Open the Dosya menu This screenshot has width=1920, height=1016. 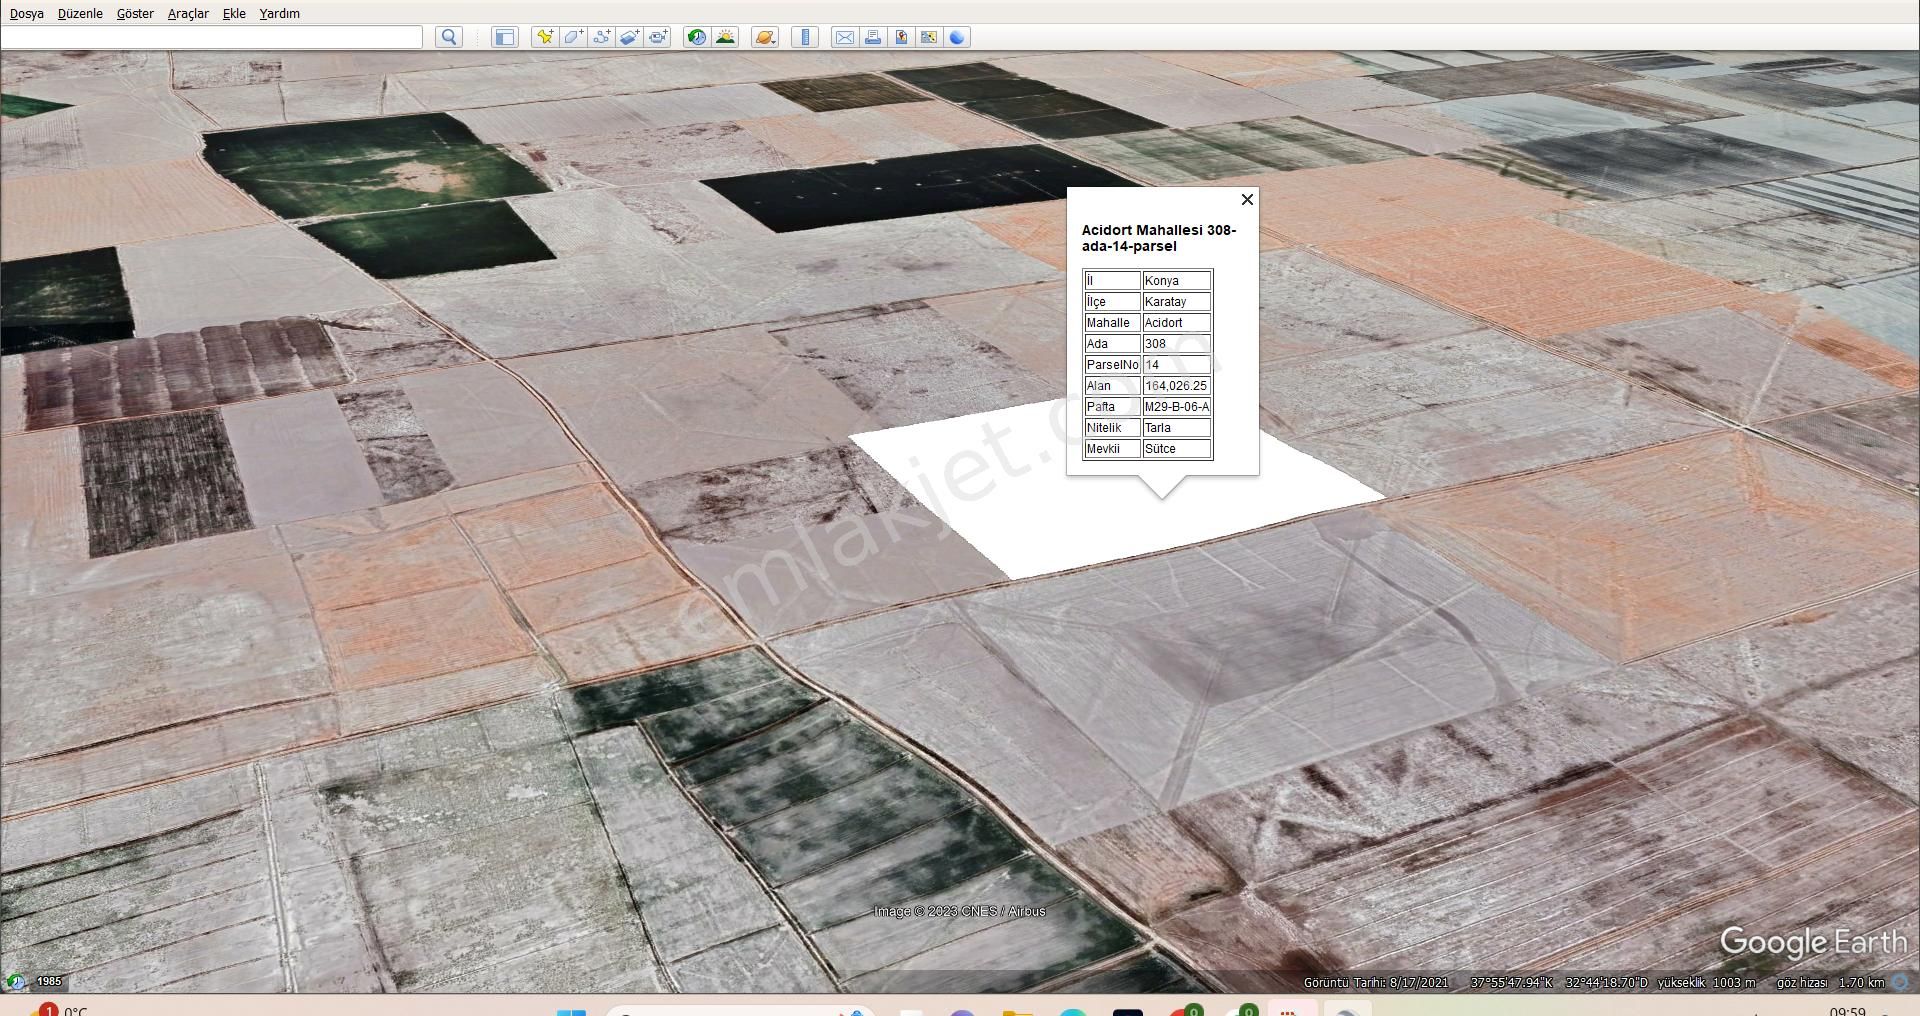tap(27, 13)
